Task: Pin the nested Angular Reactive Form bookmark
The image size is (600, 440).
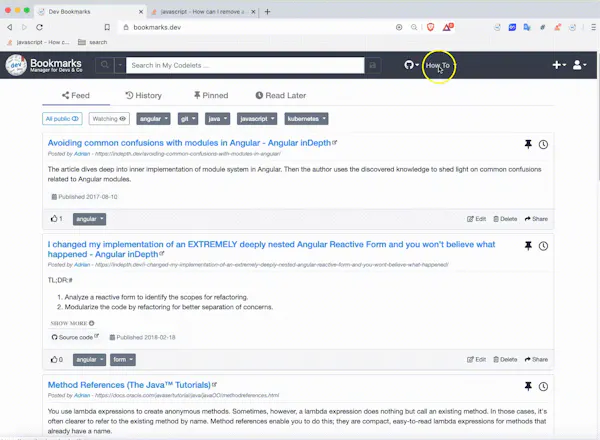Action: (528, 246)
